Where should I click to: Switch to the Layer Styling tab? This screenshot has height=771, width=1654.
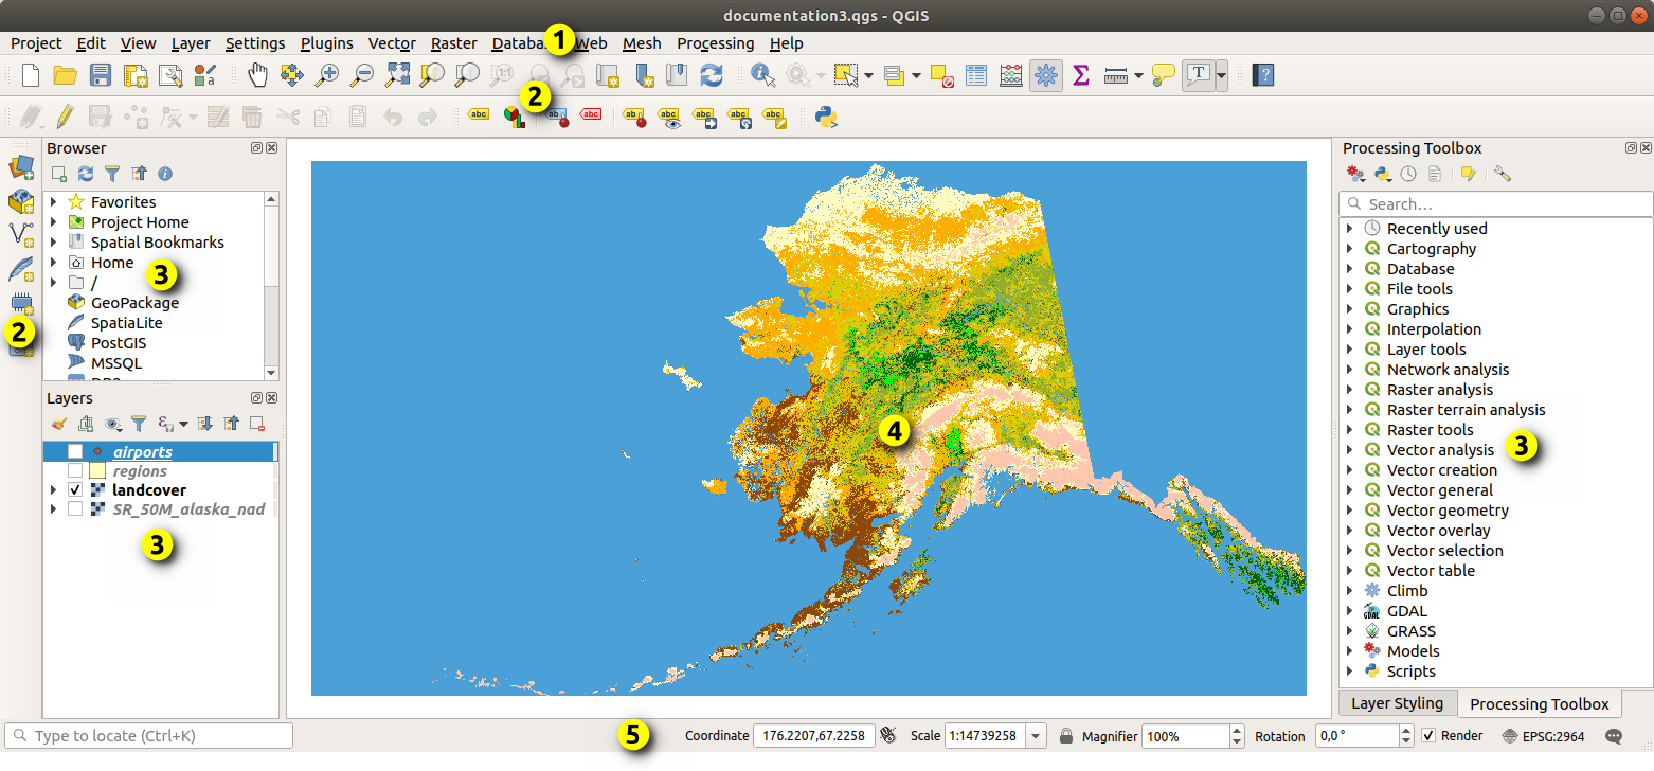tap(1396, 704)
